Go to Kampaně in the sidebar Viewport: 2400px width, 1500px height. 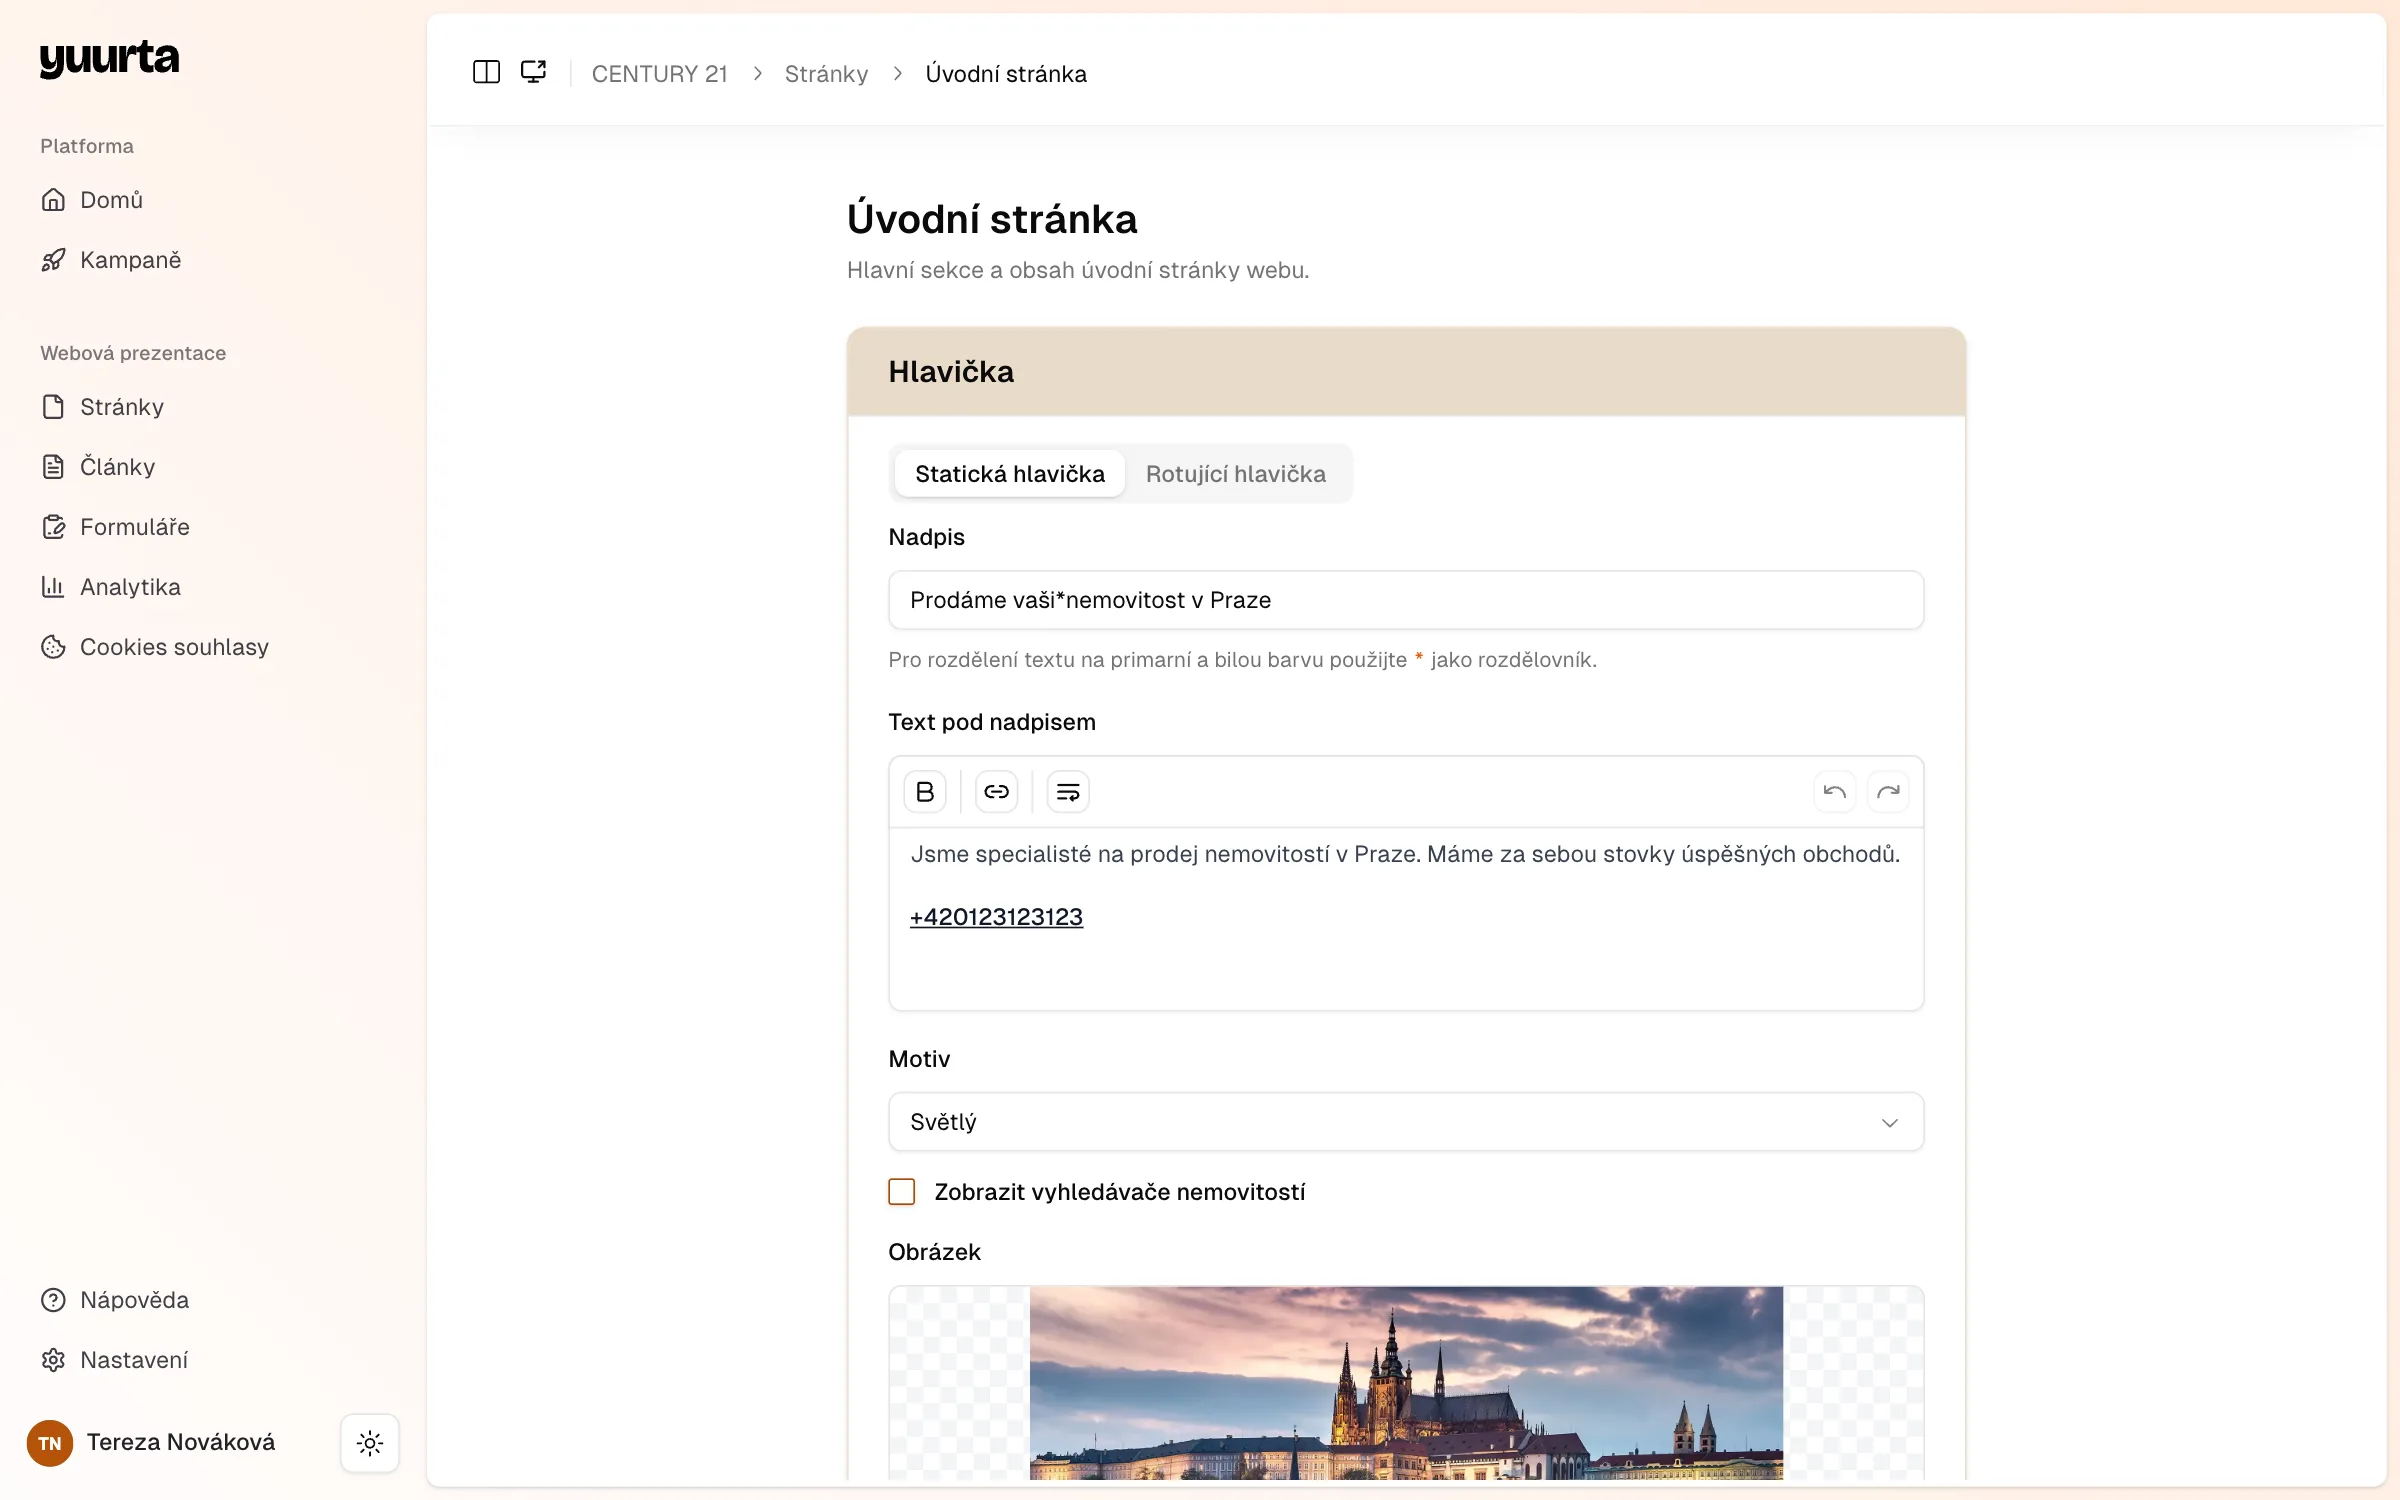click(x=111, y=260)
